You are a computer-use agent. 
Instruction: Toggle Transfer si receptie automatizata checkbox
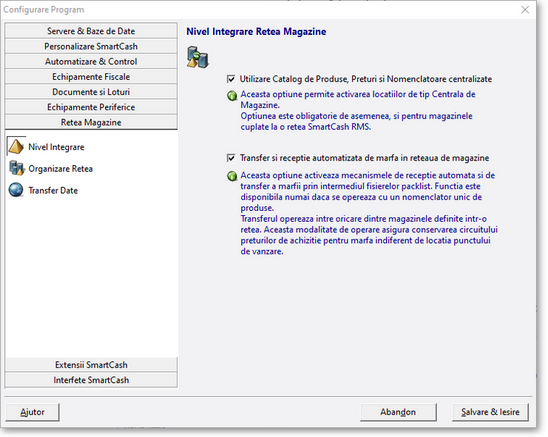231,158
